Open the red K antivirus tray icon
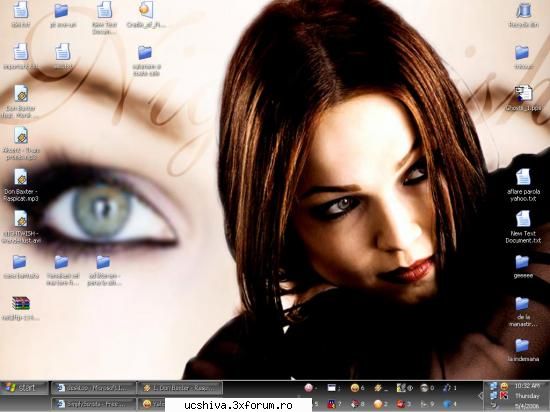 coord(504,396)
